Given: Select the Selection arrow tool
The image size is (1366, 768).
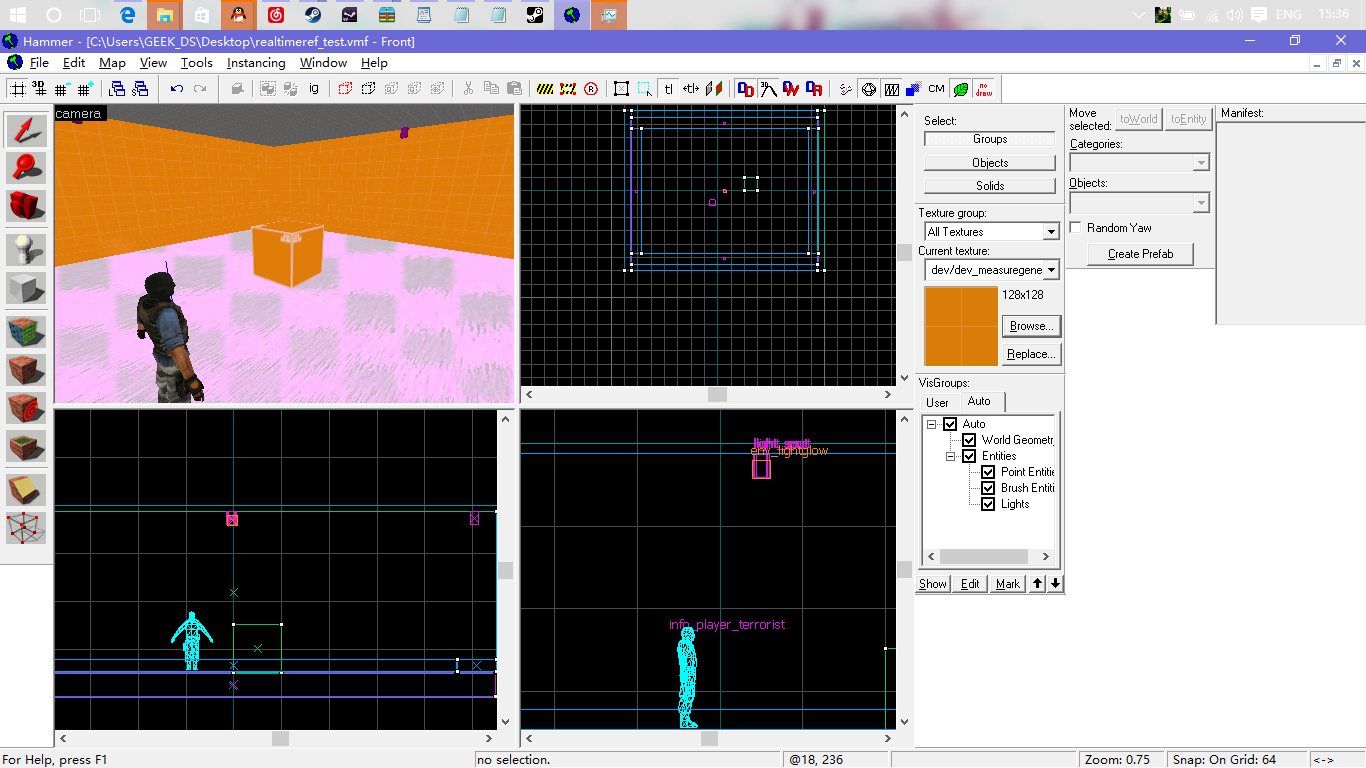Looking at the screenshot, I should pos(27,130).
